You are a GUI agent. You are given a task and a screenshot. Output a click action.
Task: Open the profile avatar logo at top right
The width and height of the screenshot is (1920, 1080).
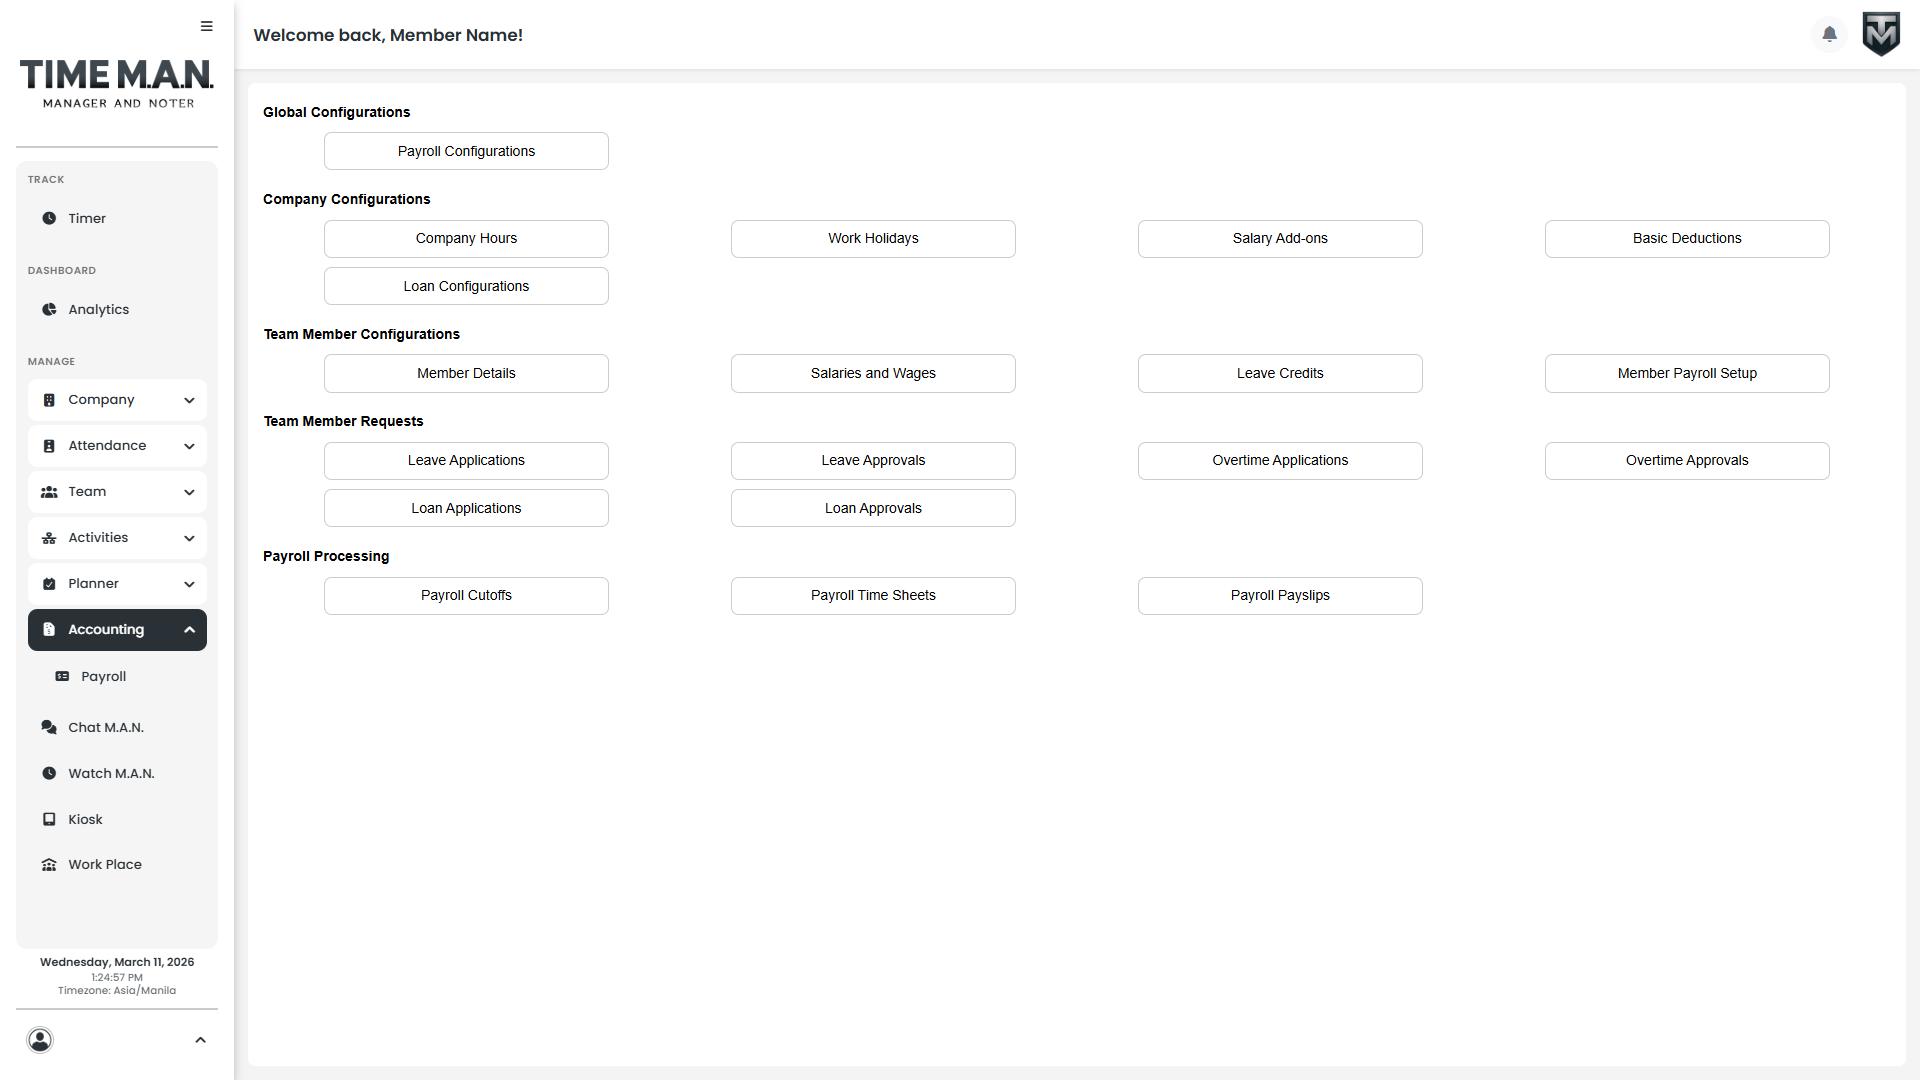click(x=1881, y=35)
